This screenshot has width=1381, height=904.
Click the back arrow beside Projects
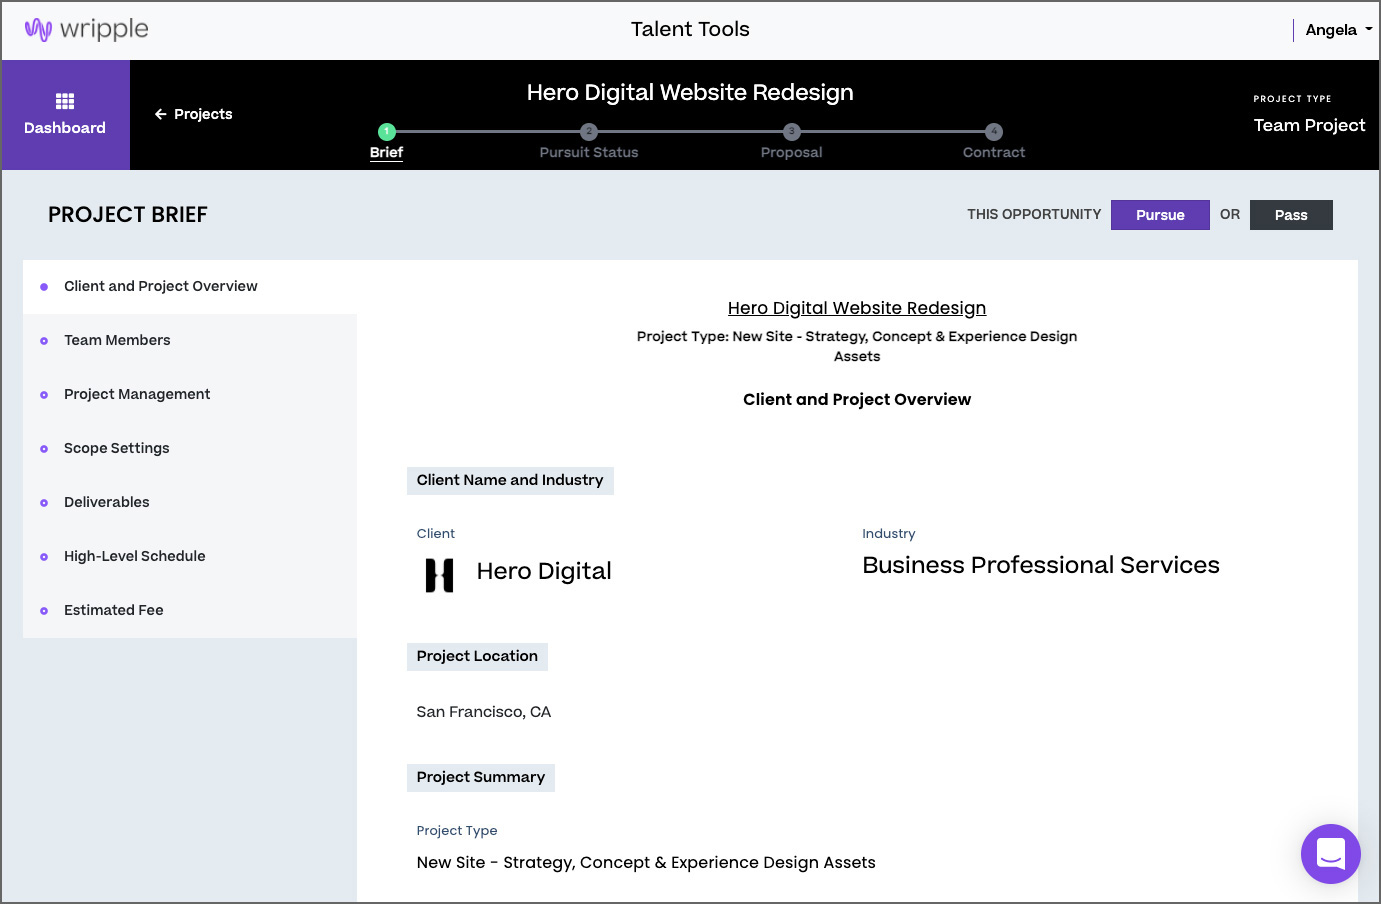point(160,114)
